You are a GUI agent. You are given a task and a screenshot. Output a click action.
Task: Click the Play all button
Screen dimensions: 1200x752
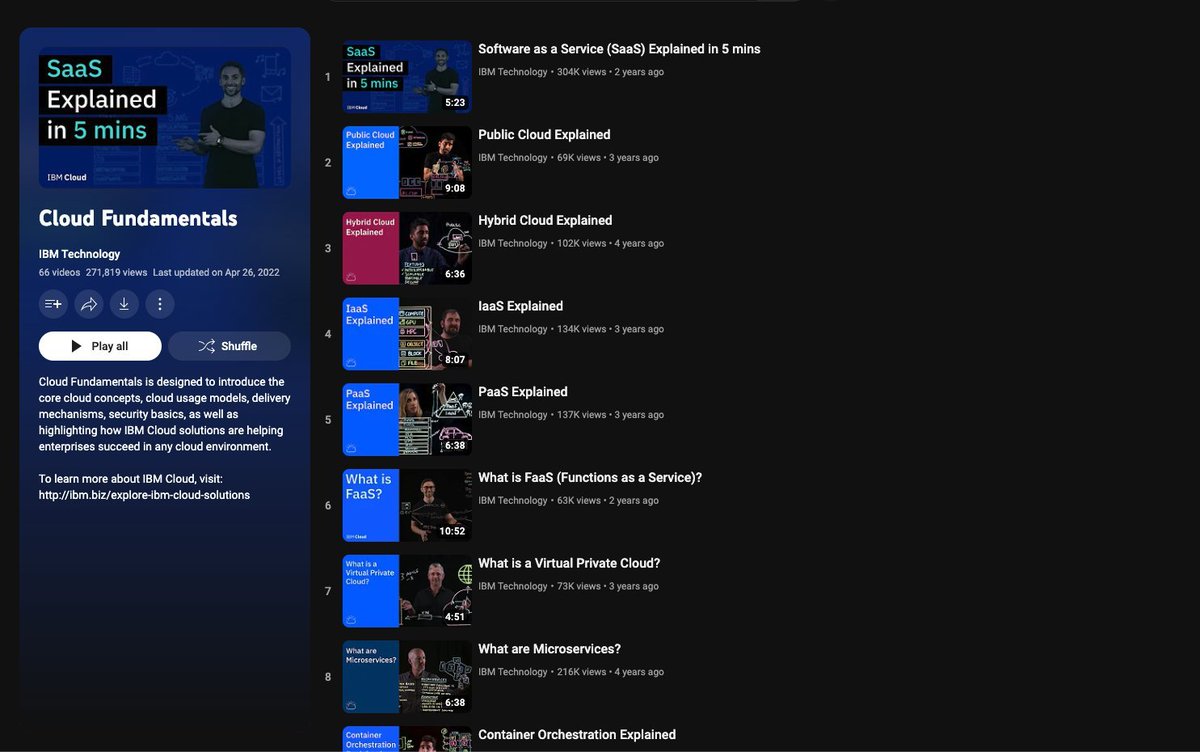pyautogui.click(x=100, y=346)
